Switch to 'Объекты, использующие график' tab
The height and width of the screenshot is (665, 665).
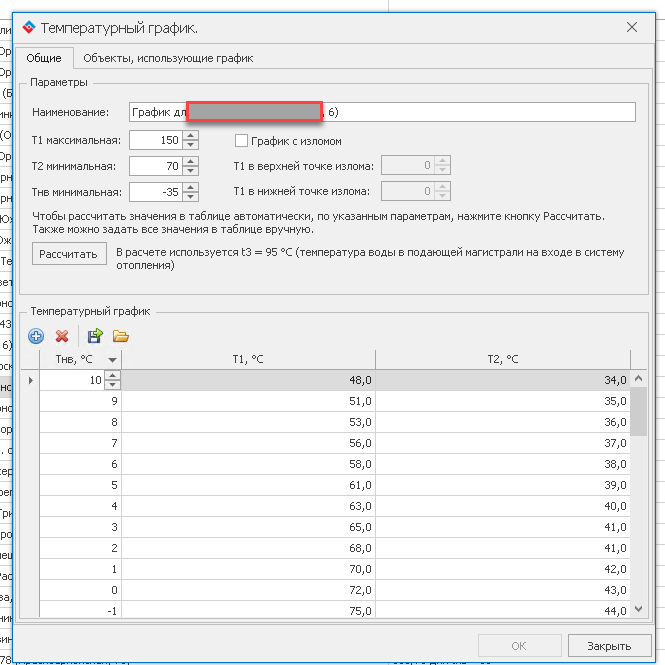point(168,58)
